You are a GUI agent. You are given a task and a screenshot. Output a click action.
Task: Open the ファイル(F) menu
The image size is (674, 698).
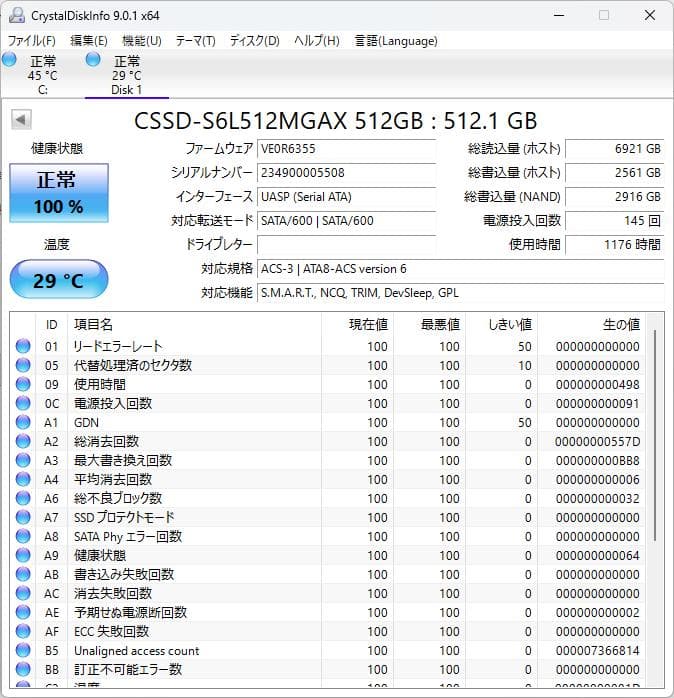click(32, 41)
